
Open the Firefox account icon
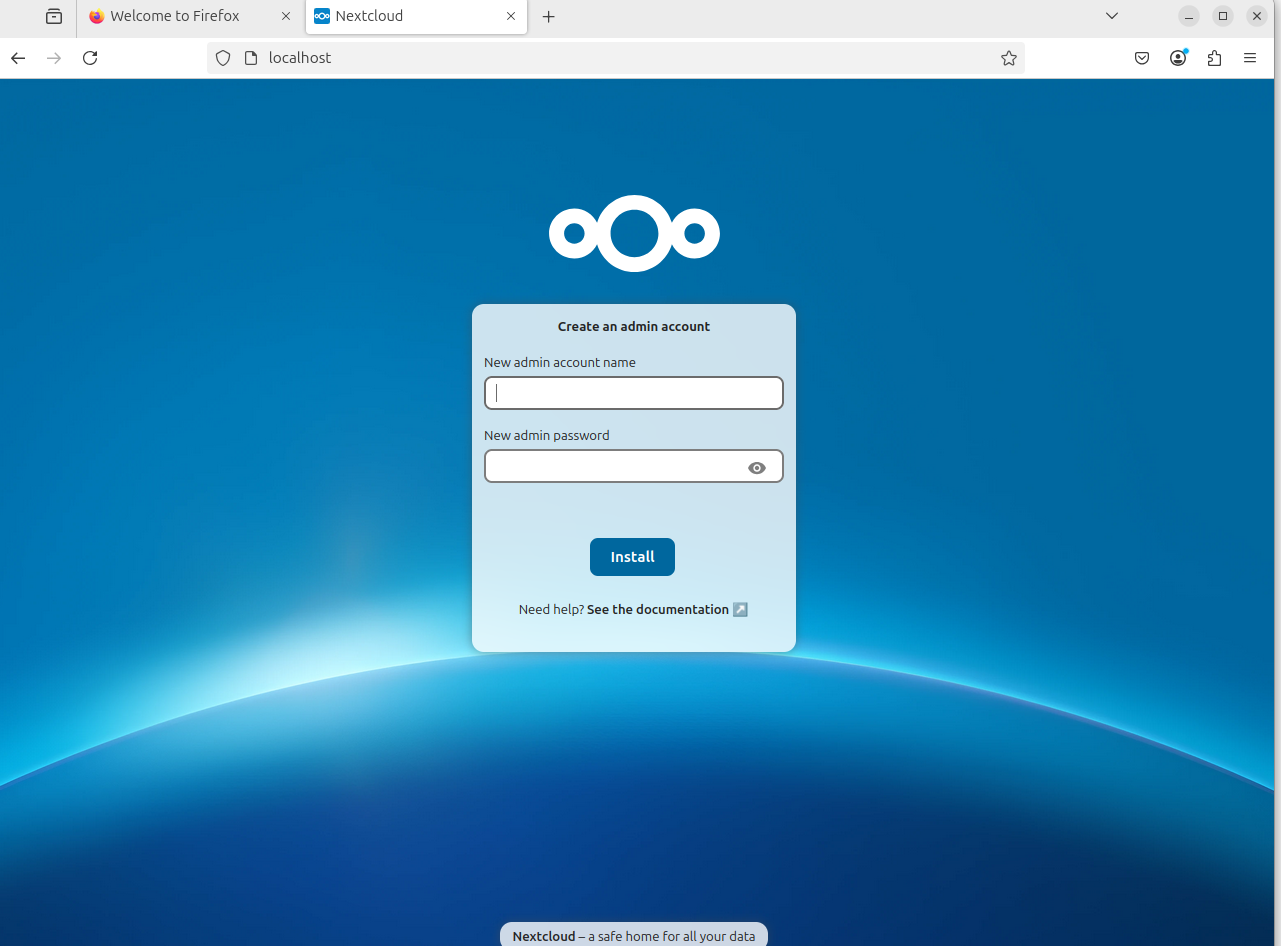1178,58
